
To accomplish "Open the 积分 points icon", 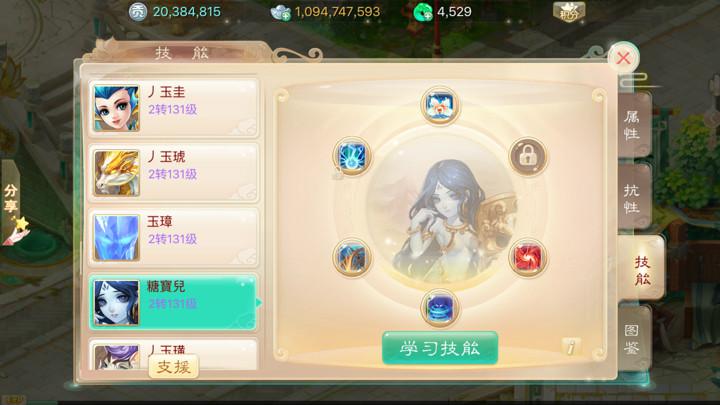I will point(569,12).
